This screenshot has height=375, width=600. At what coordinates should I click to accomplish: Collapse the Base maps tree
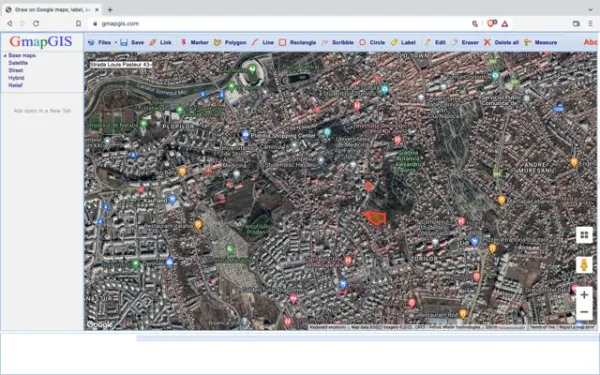point(5,56)
